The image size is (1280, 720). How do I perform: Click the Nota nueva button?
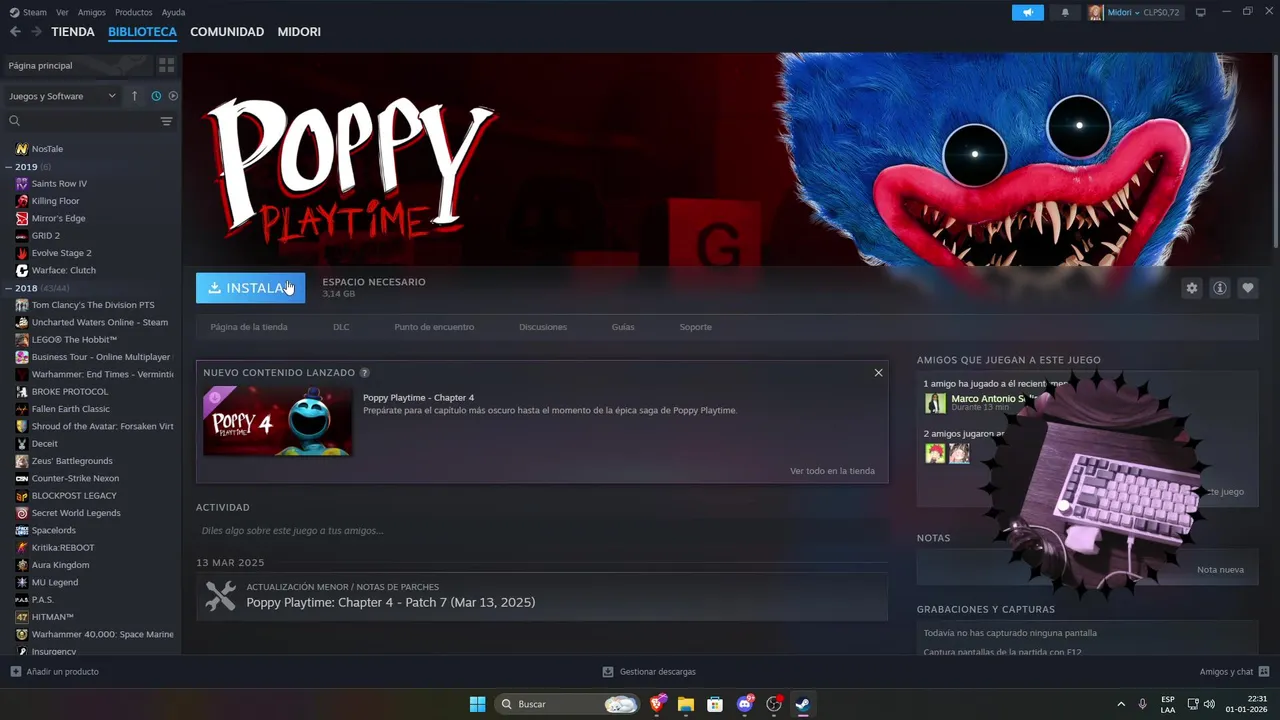[1220, 570]
